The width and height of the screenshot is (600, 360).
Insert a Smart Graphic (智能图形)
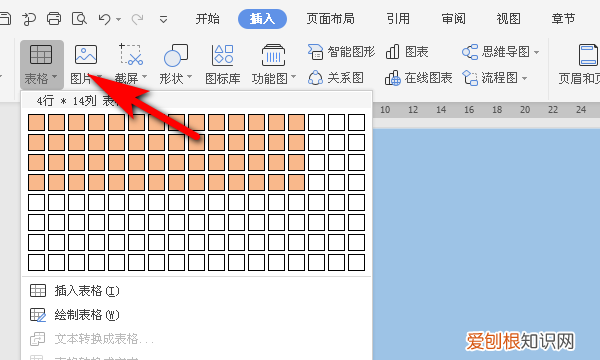(341, 52)
